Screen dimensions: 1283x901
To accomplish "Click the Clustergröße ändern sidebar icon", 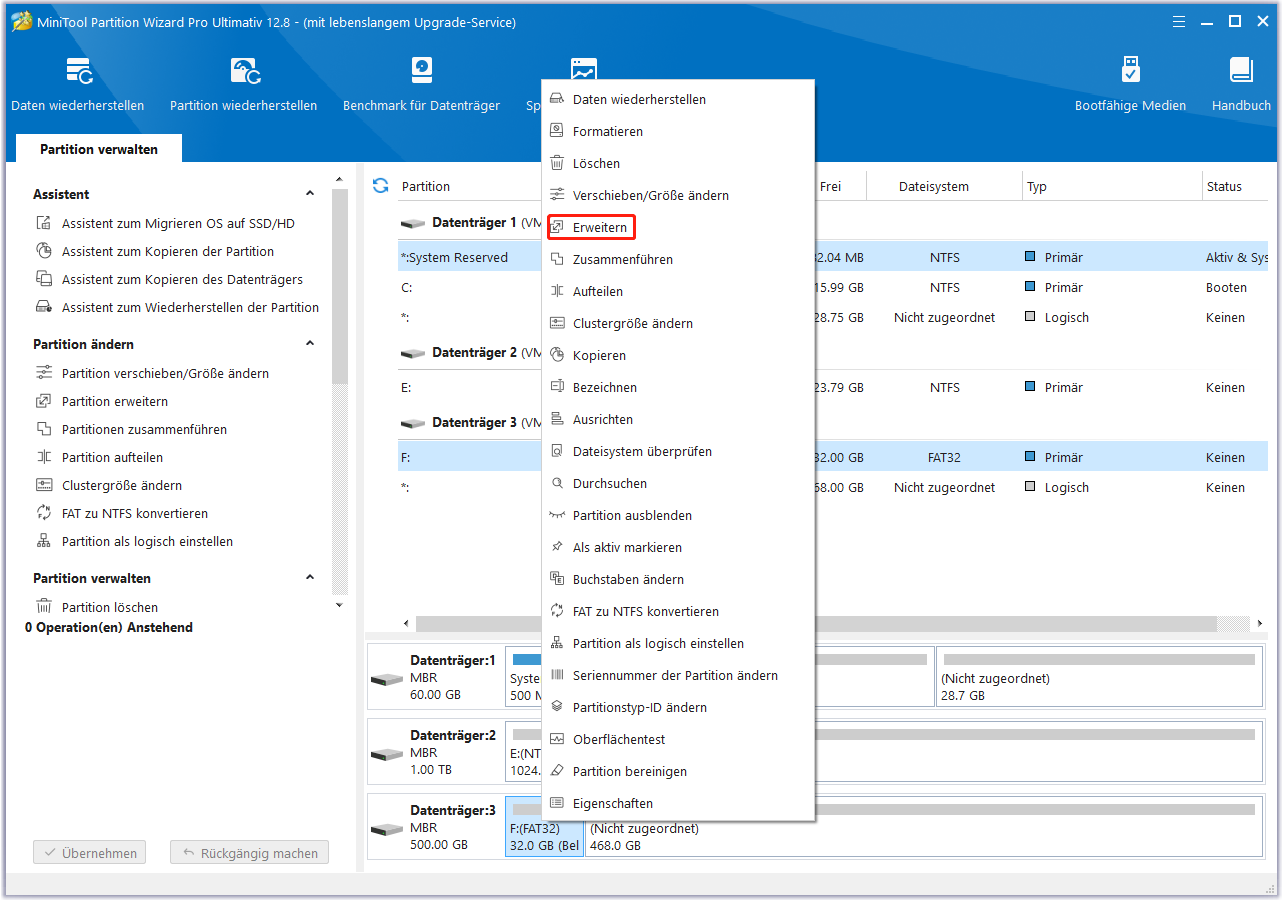I will click(x=44, y=485).
